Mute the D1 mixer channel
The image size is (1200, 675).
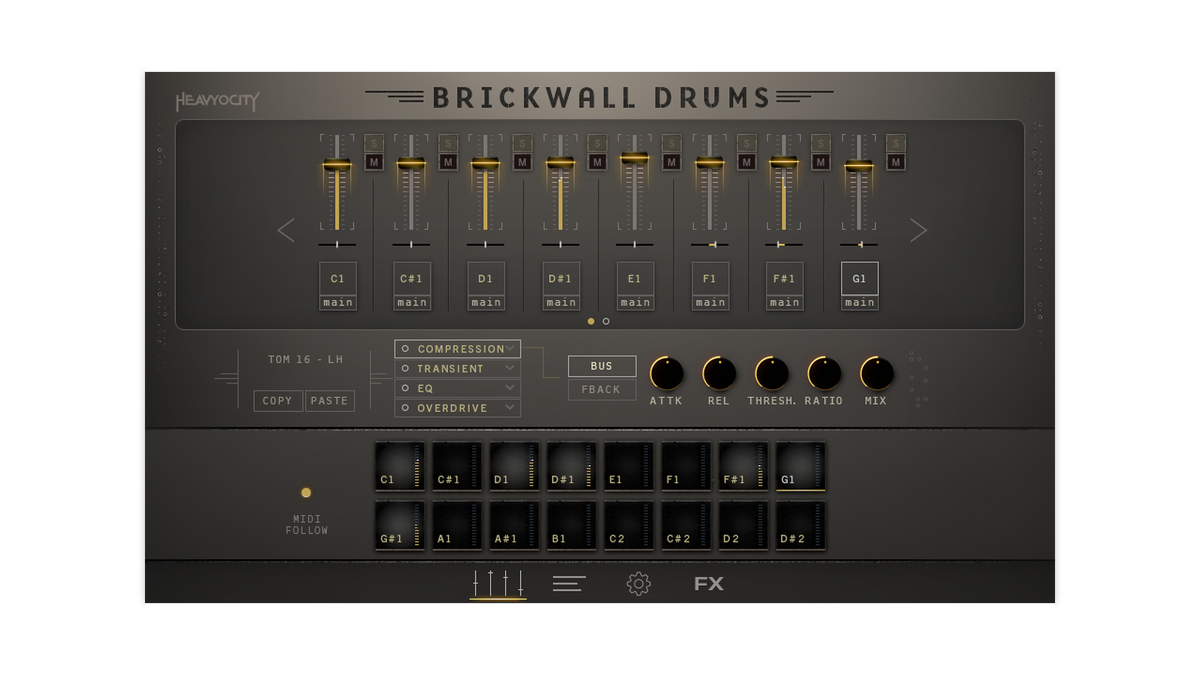(x=522, y=162)
